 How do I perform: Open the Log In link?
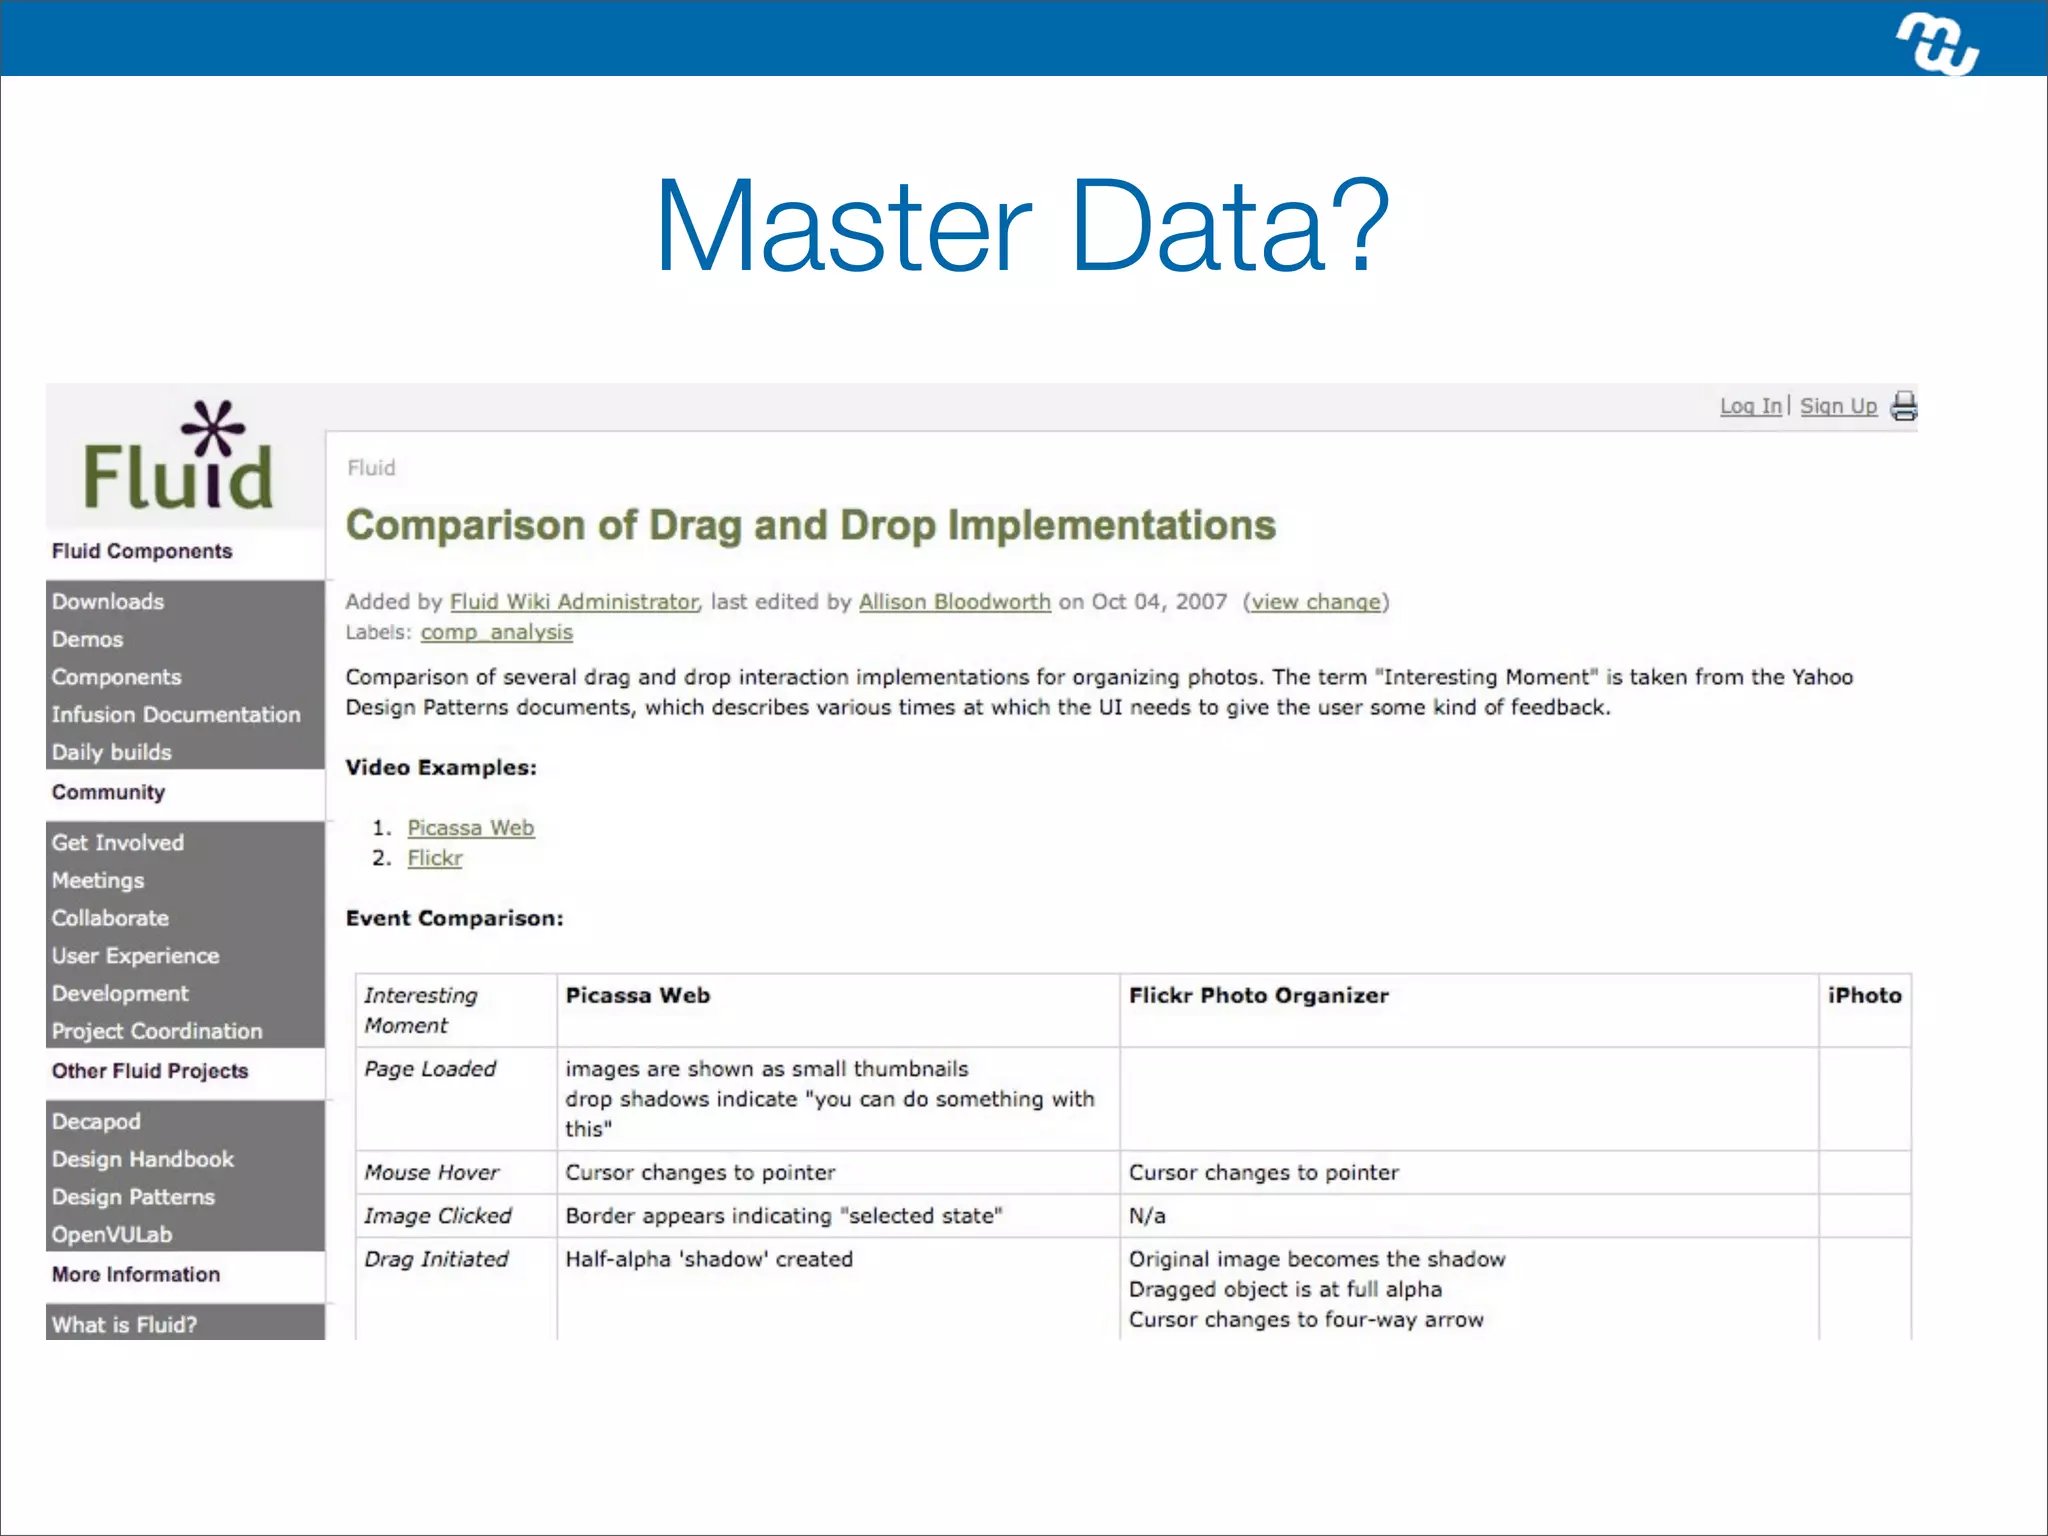[1750, 406]
